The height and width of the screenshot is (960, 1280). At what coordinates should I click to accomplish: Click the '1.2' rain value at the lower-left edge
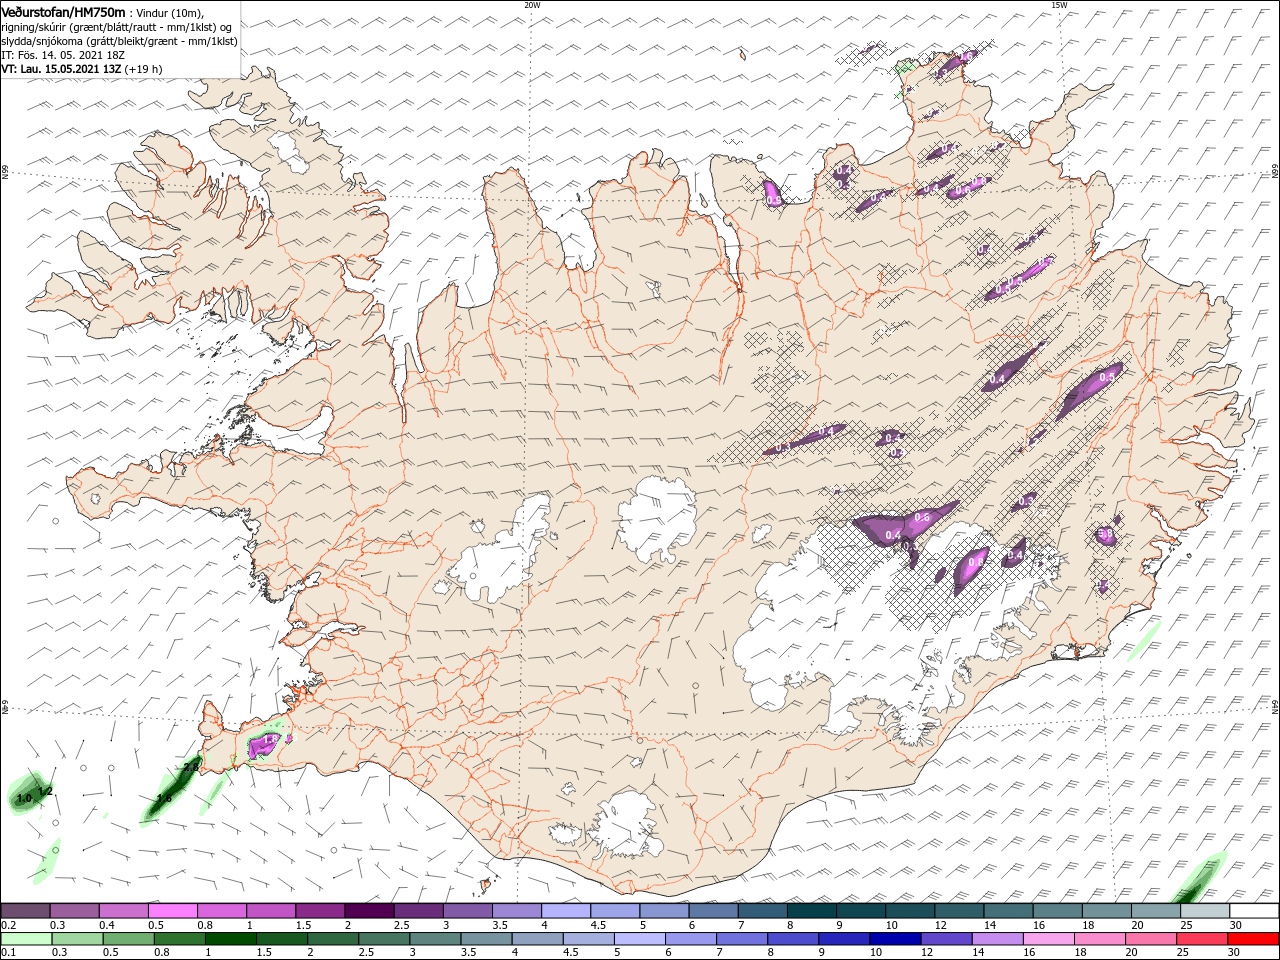click(45, 792)
